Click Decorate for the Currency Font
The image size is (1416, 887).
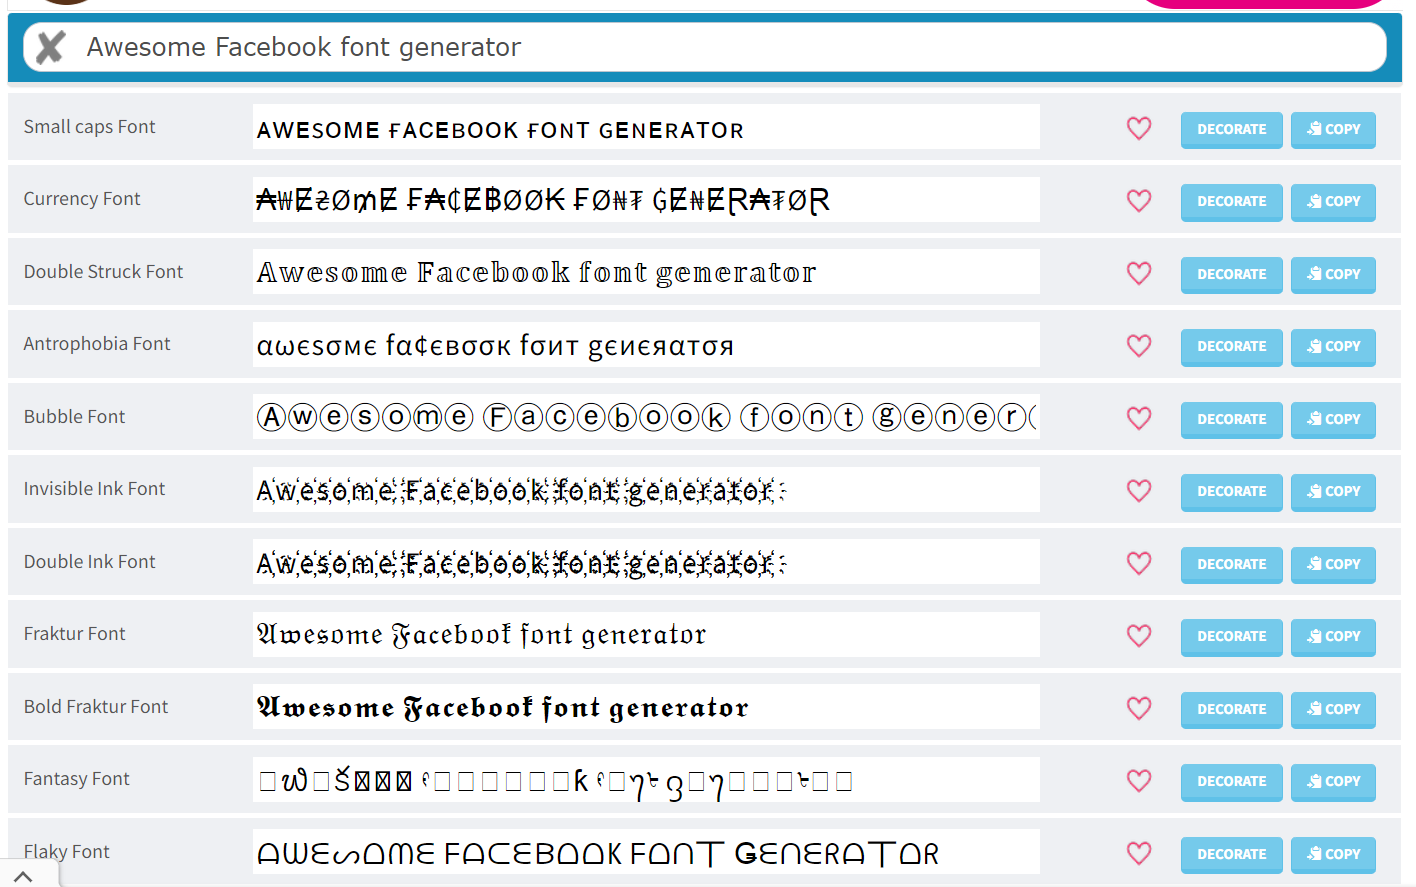(x=1231, y=201)
